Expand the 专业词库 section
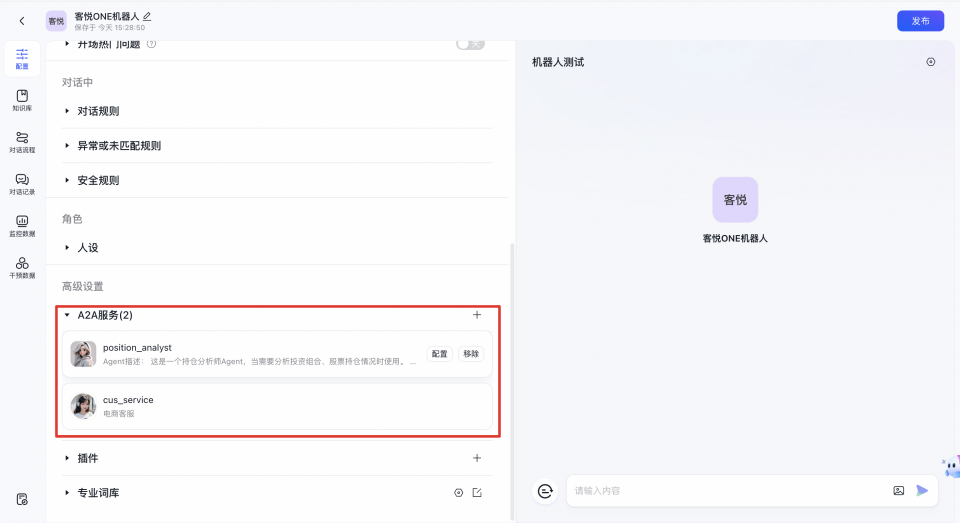960x523 pixels. point(67,492)
